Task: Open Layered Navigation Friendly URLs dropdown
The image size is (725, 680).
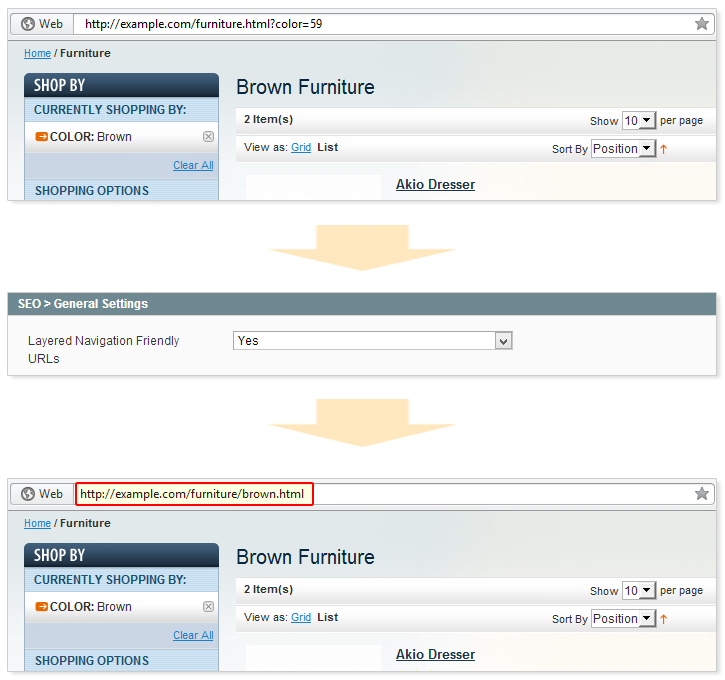Action: (504, 341)
